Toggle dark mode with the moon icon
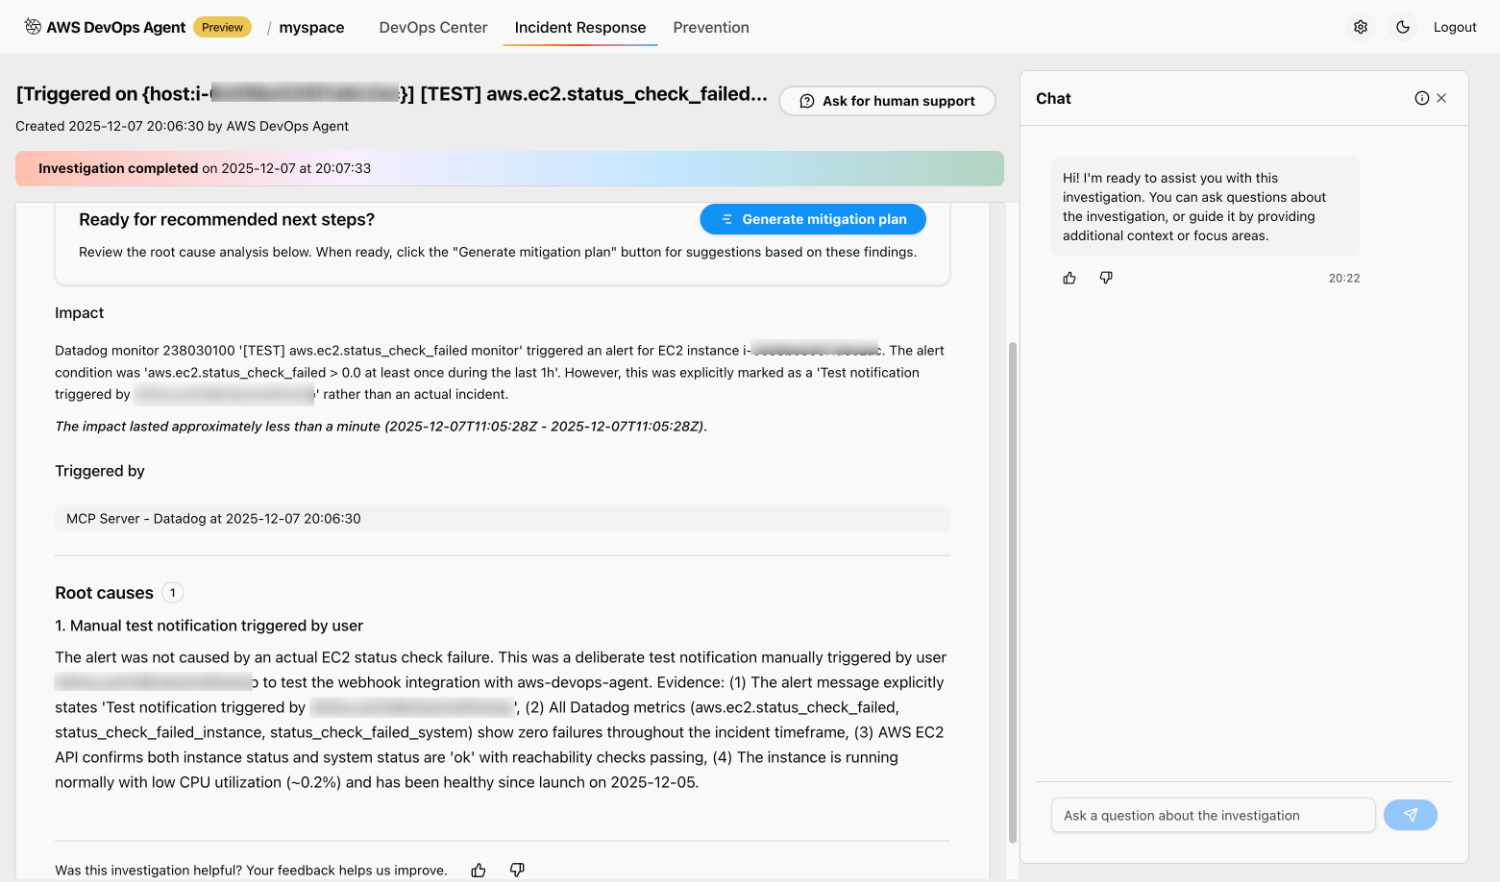Image resolution: width=1500 pixels, height=882 pixels. pos(1403,27)
